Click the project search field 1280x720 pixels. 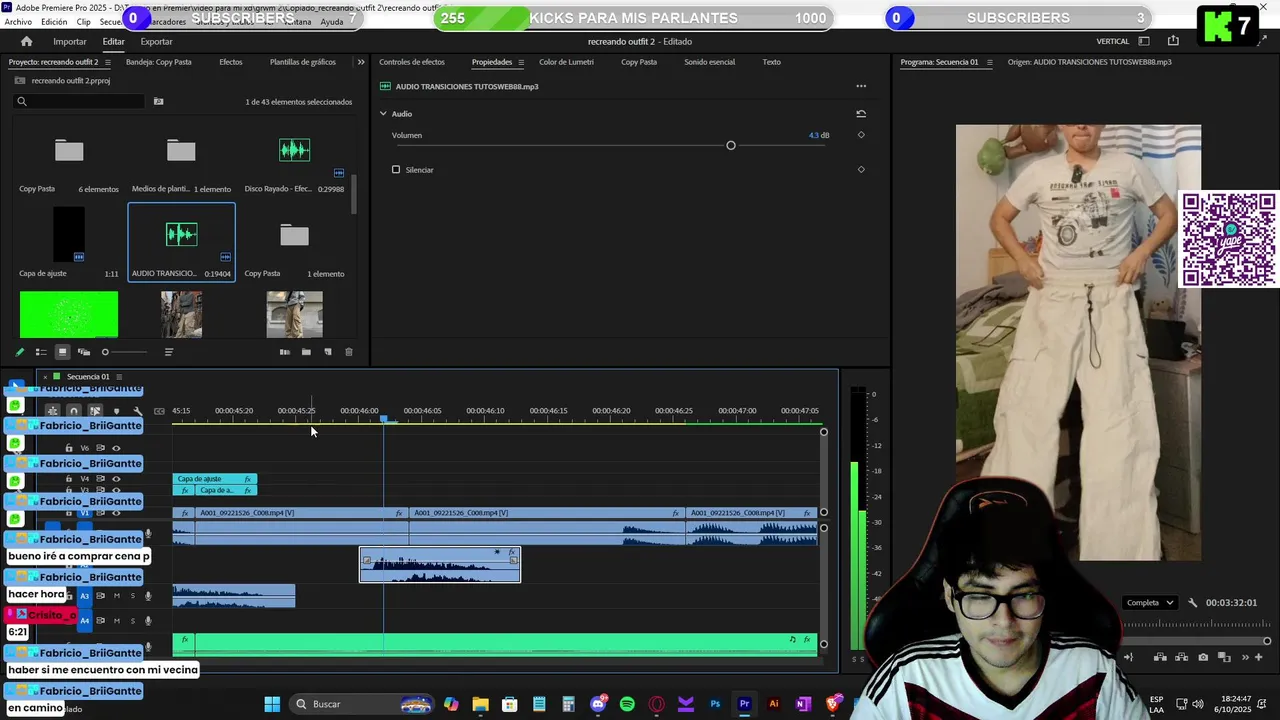point(80,101)
